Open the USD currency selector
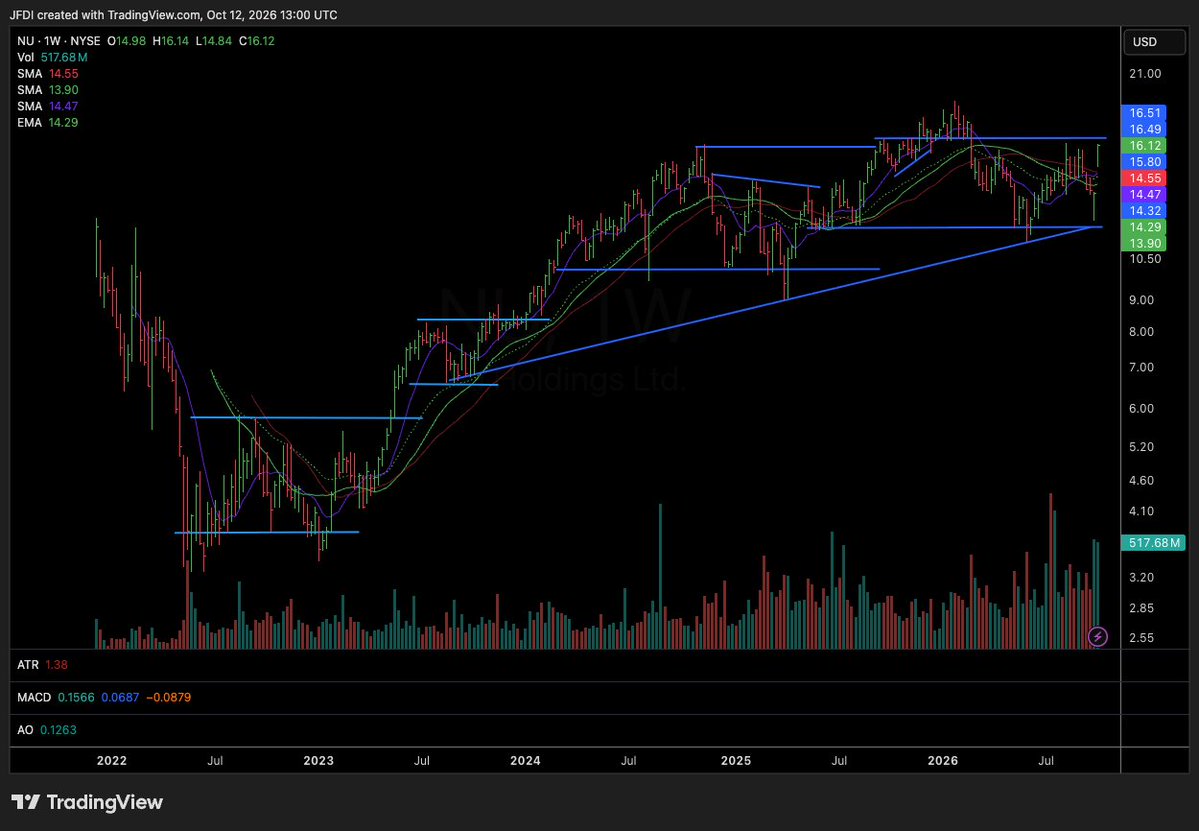Viewport: 1199px width, 831px height. point(1154,42)
